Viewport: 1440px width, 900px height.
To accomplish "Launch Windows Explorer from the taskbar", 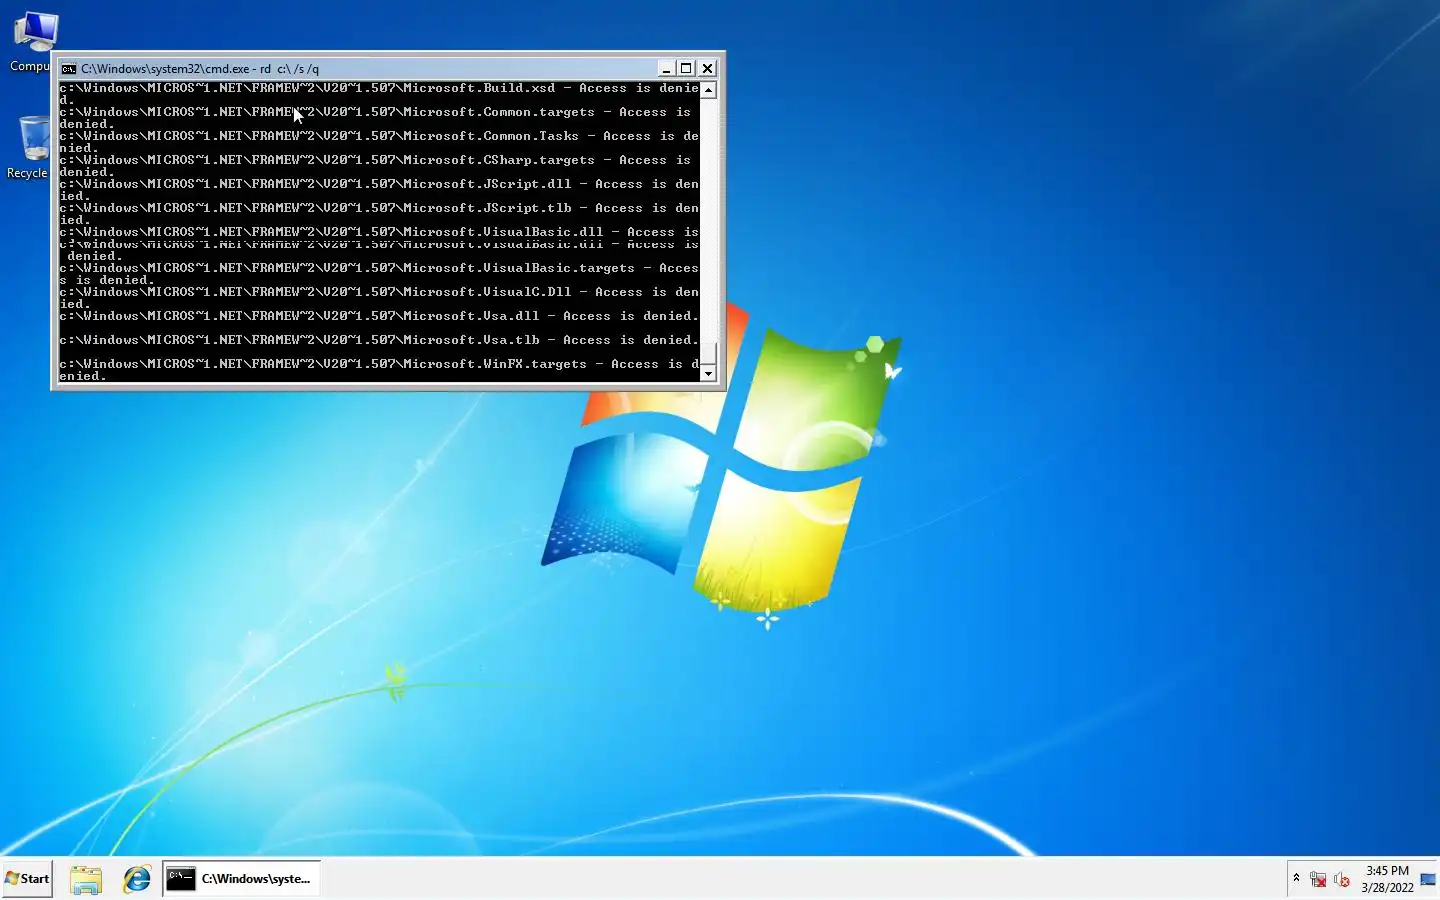I will pos(86,879).
